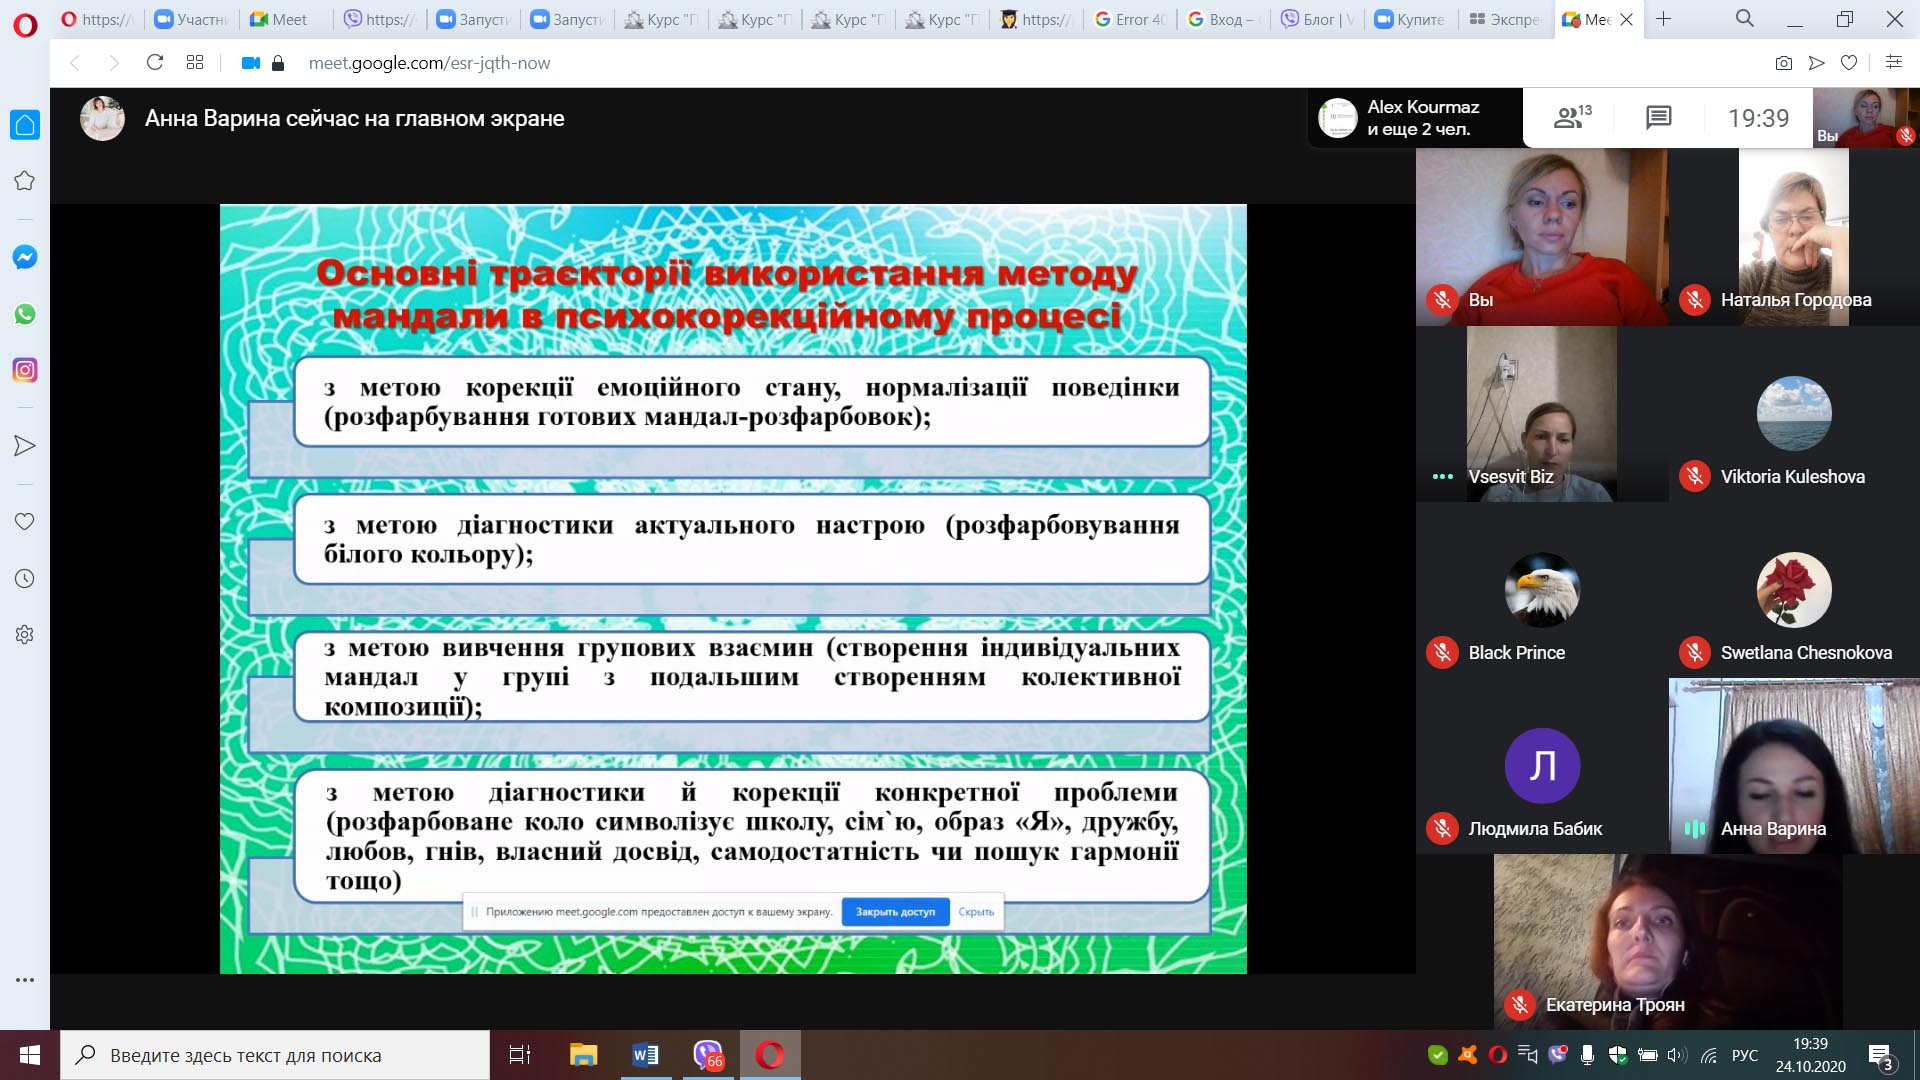Open Messenger in Opera sidebar

25,257
